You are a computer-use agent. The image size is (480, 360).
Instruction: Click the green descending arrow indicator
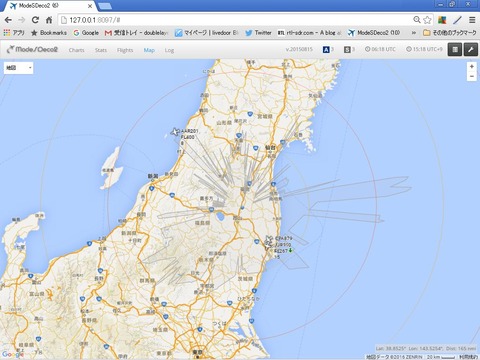(x=290, y=250)
